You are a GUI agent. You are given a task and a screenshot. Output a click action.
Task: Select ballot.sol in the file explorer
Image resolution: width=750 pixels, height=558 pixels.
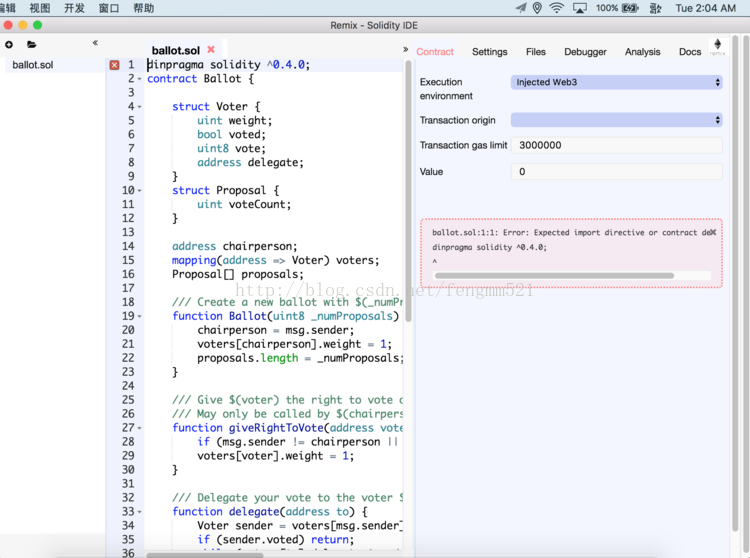(x=33, y=65)
